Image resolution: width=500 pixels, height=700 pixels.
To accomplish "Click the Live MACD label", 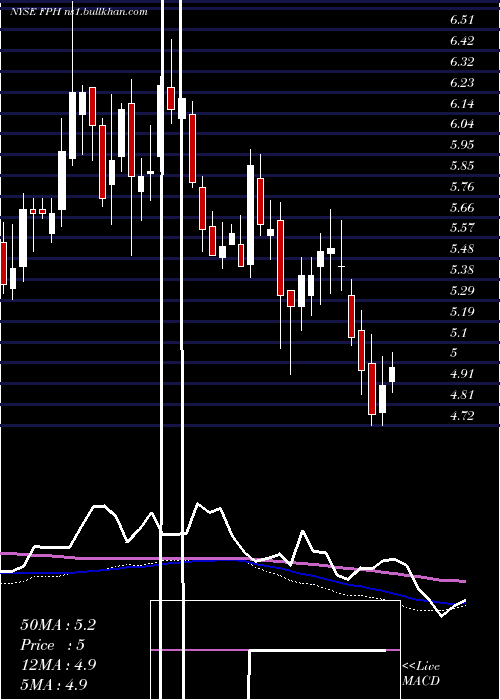I will point(421,673).
